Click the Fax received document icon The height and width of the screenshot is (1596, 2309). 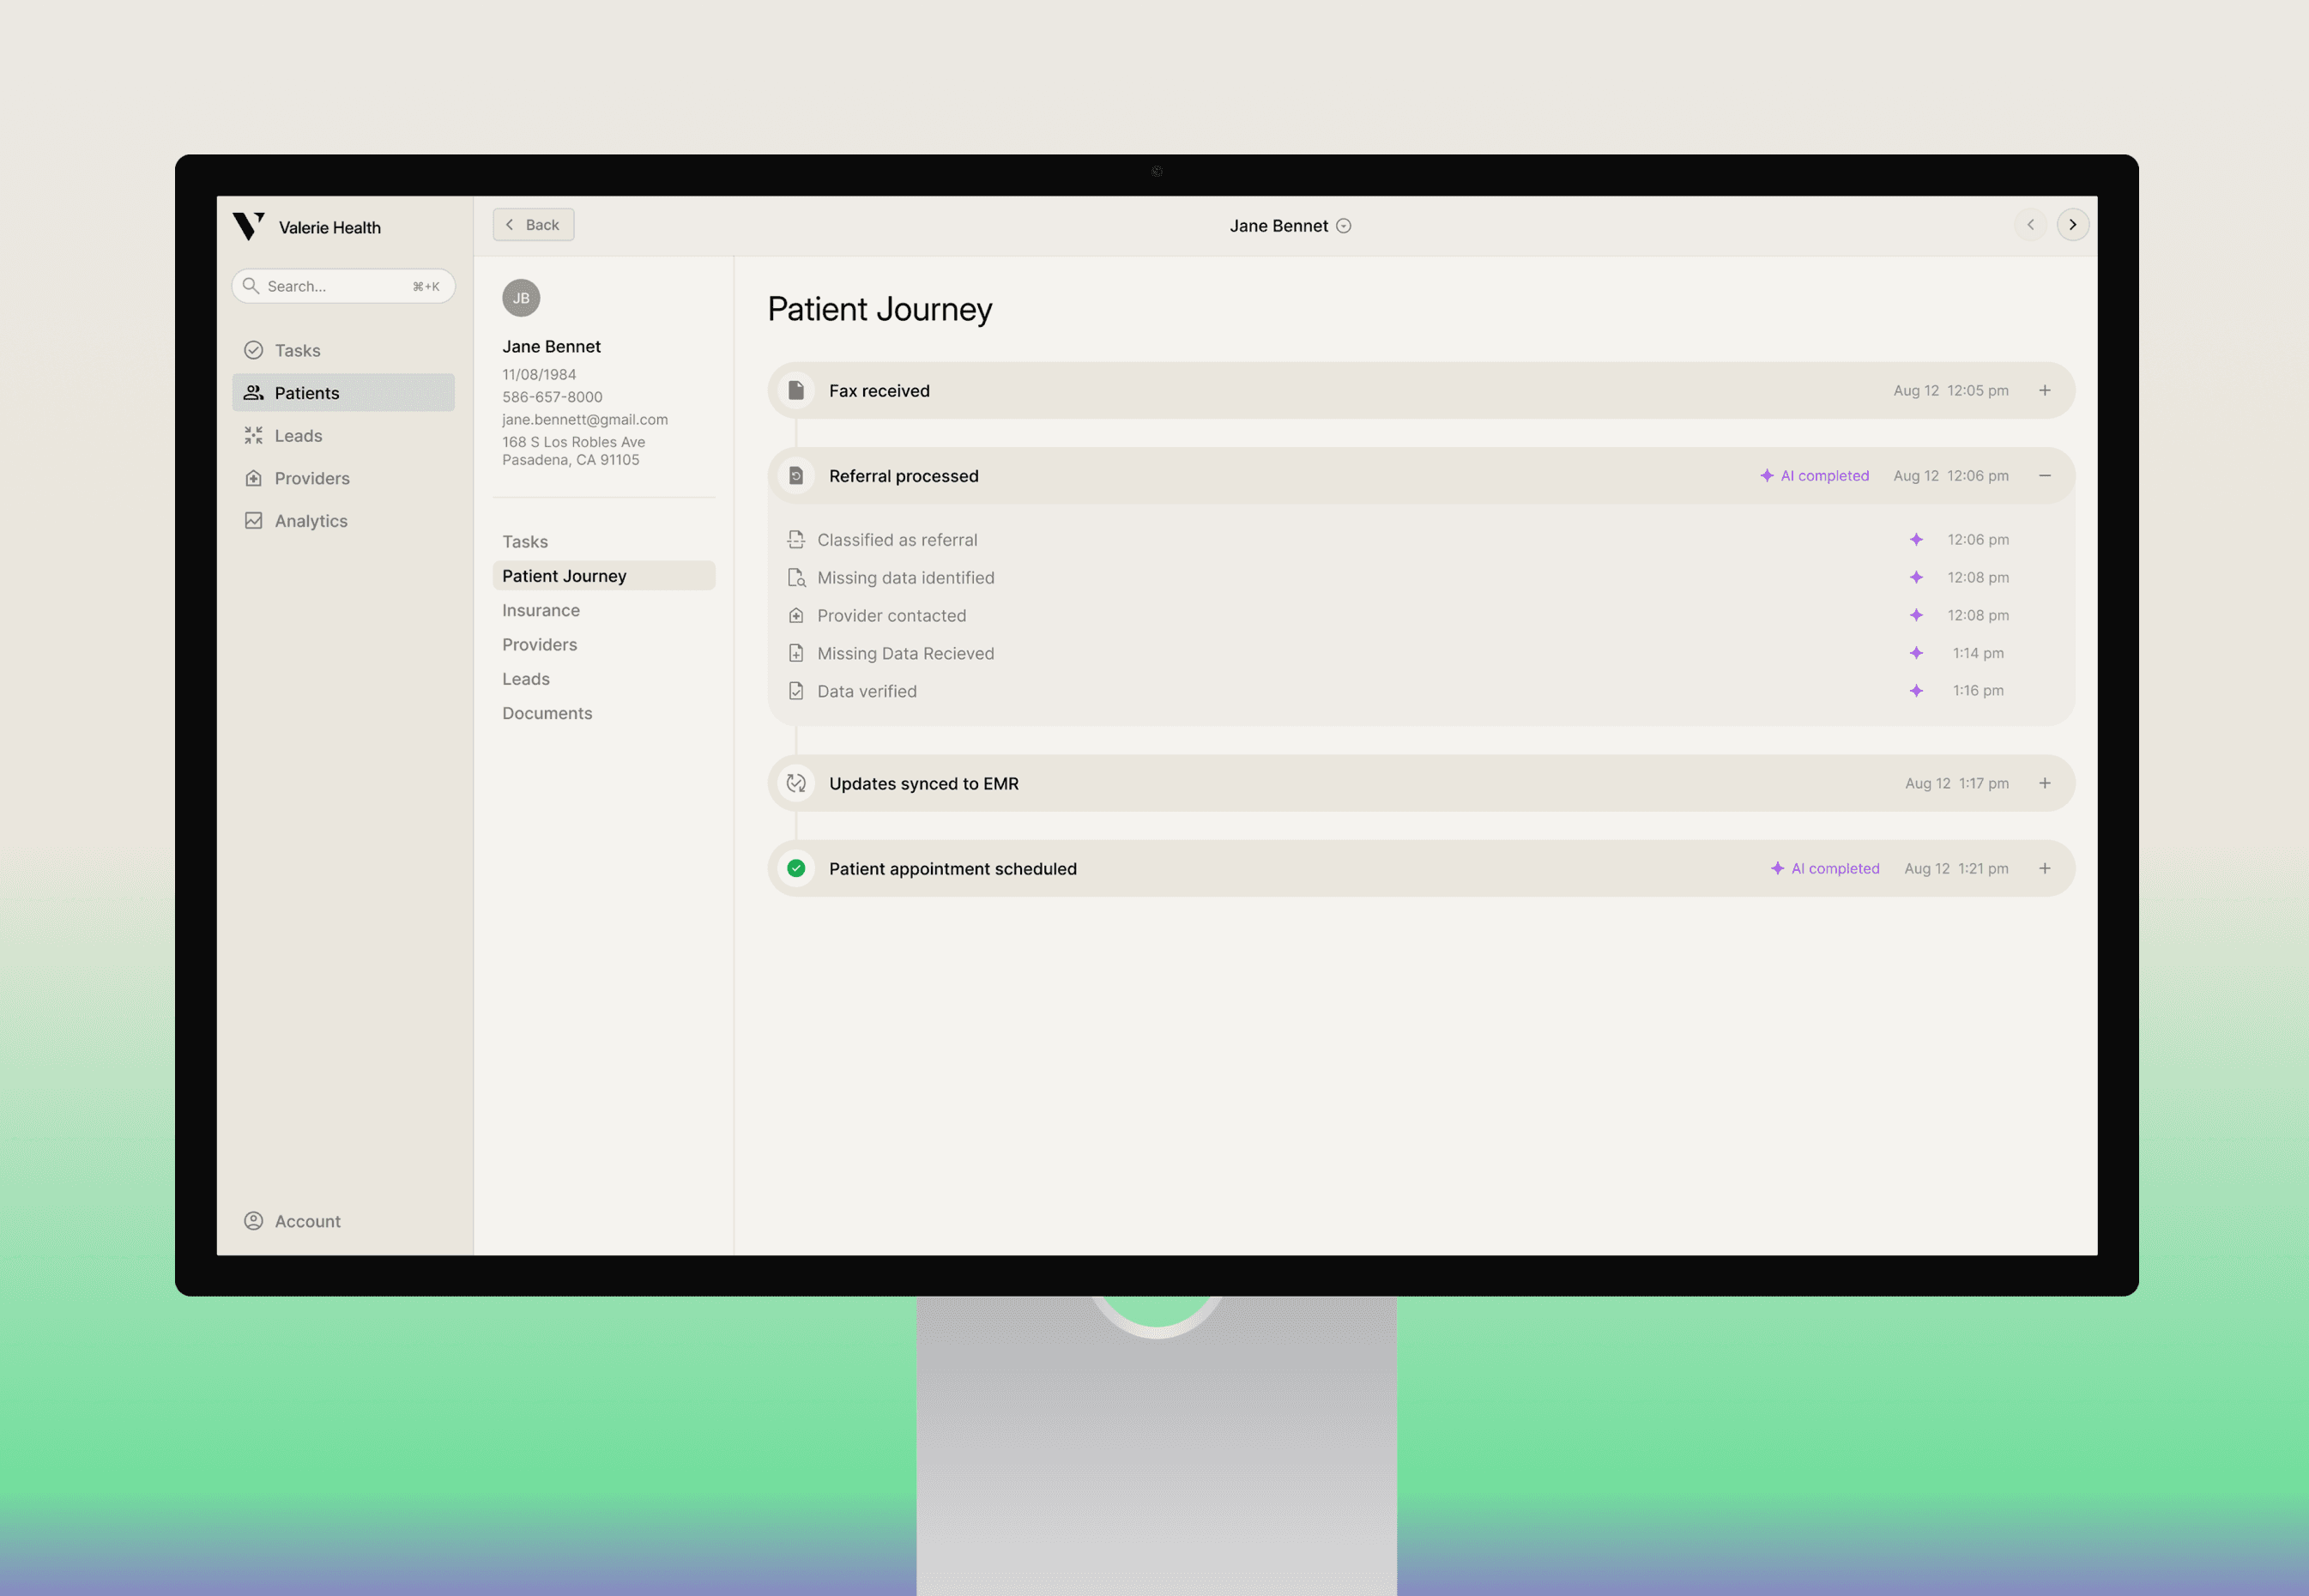click(796, 390)
